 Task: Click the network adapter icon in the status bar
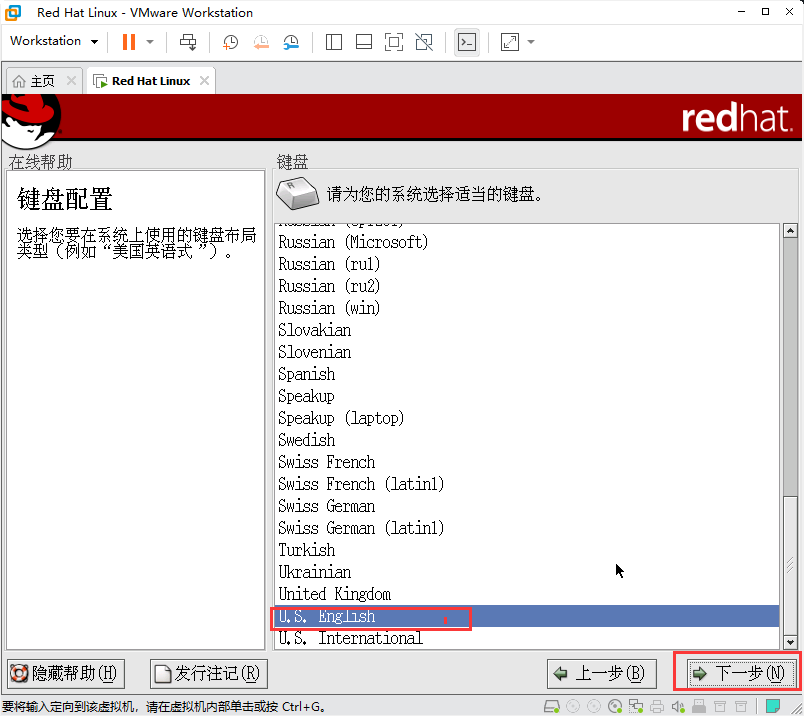(x=634, y=706)
